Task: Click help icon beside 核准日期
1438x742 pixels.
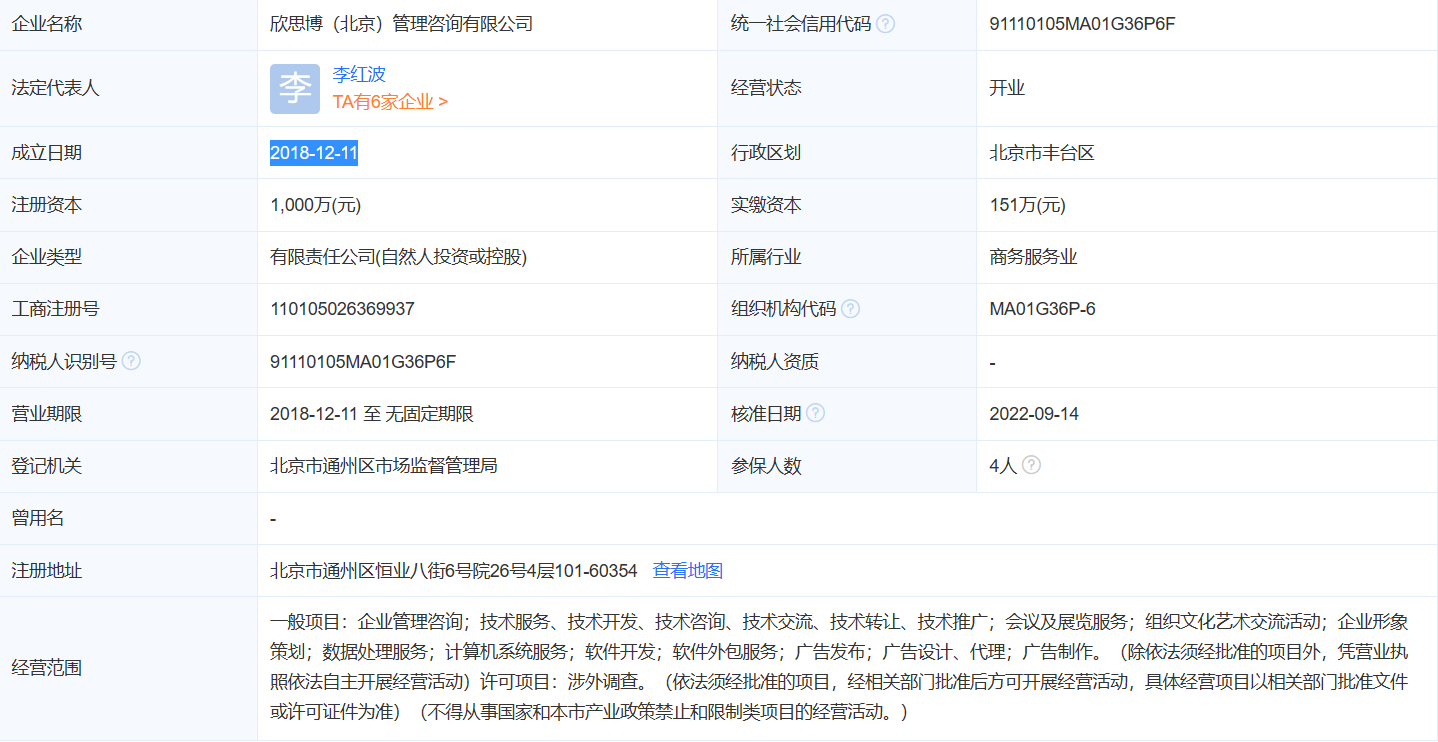Action: 815,413
